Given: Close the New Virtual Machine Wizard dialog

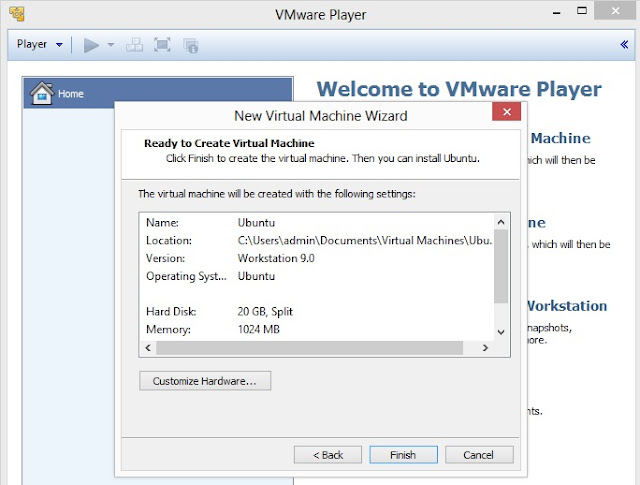Looking at the screenshot, I should [507, 111].
